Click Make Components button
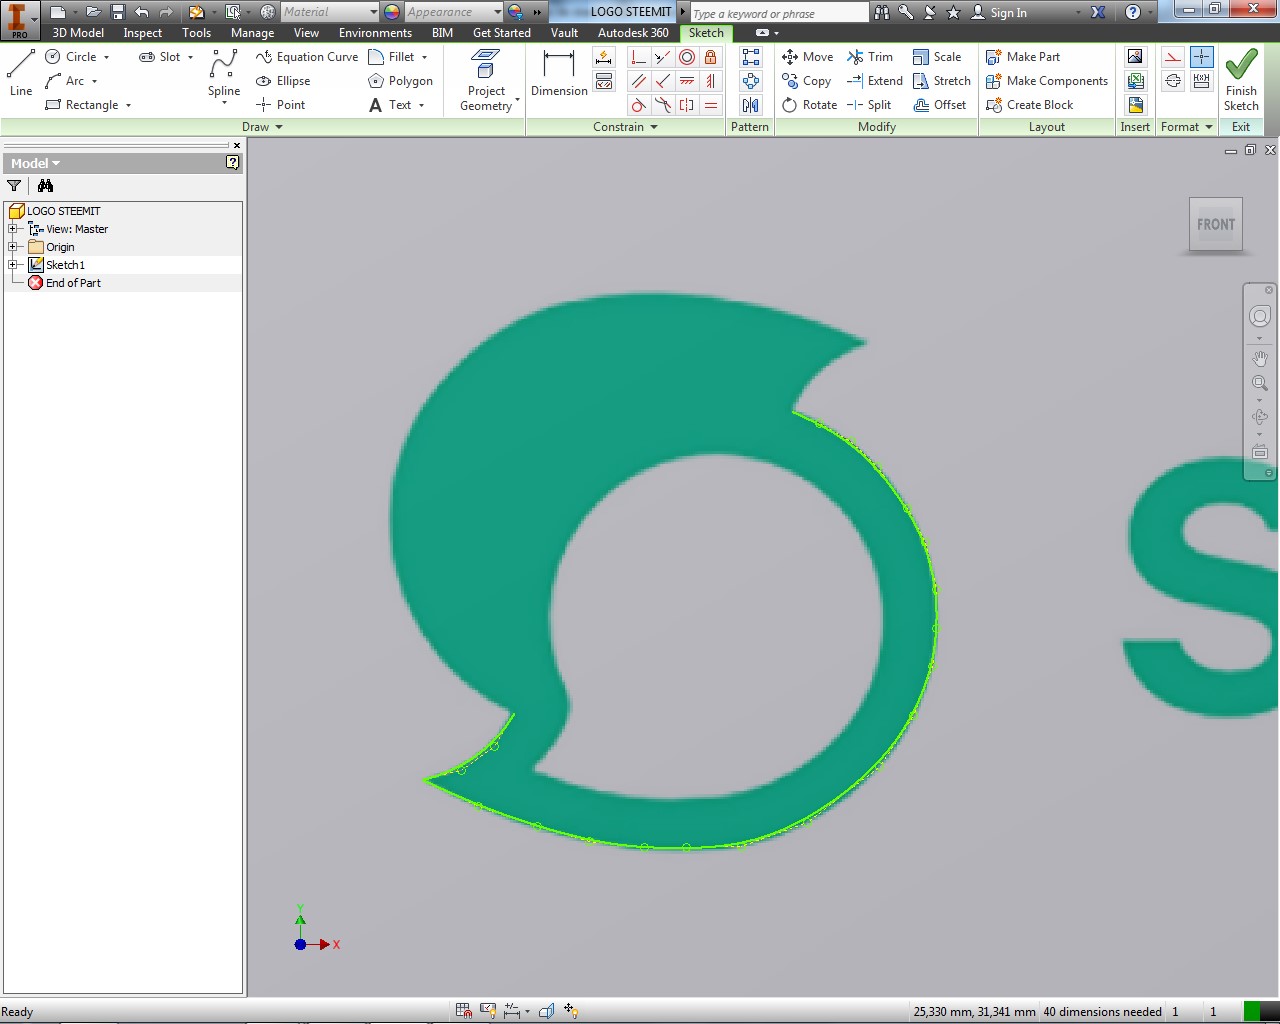 1047,81
